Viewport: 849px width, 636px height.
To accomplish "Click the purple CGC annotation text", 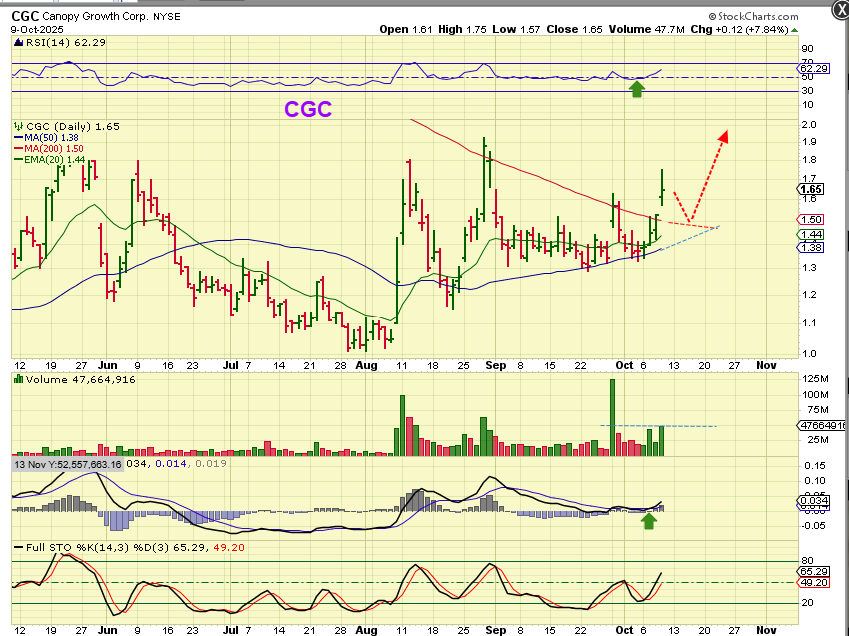I will 308,109.
